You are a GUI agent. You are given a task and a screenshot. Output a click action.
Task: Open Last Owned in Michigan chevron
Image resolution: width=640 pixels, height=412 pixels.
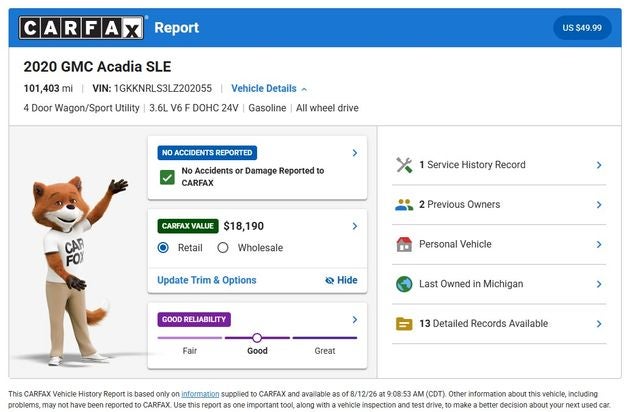[599, 284]
